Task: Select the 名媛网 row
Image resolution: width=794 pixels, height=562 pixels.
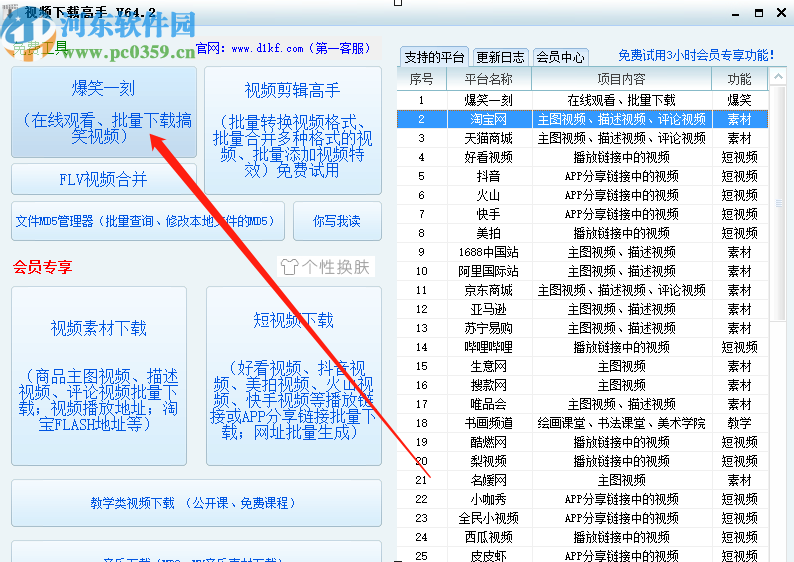Action: click(x=582, y=480)
